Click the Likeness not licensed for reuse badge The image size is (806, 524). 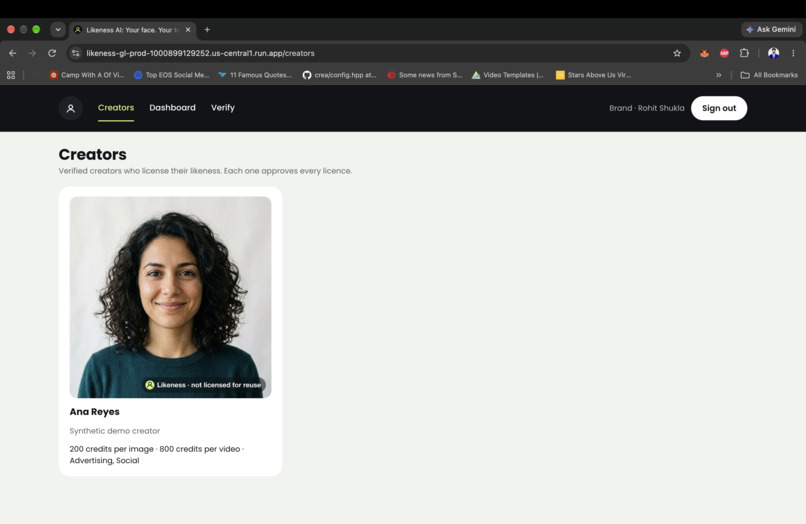tap(204, 385)
